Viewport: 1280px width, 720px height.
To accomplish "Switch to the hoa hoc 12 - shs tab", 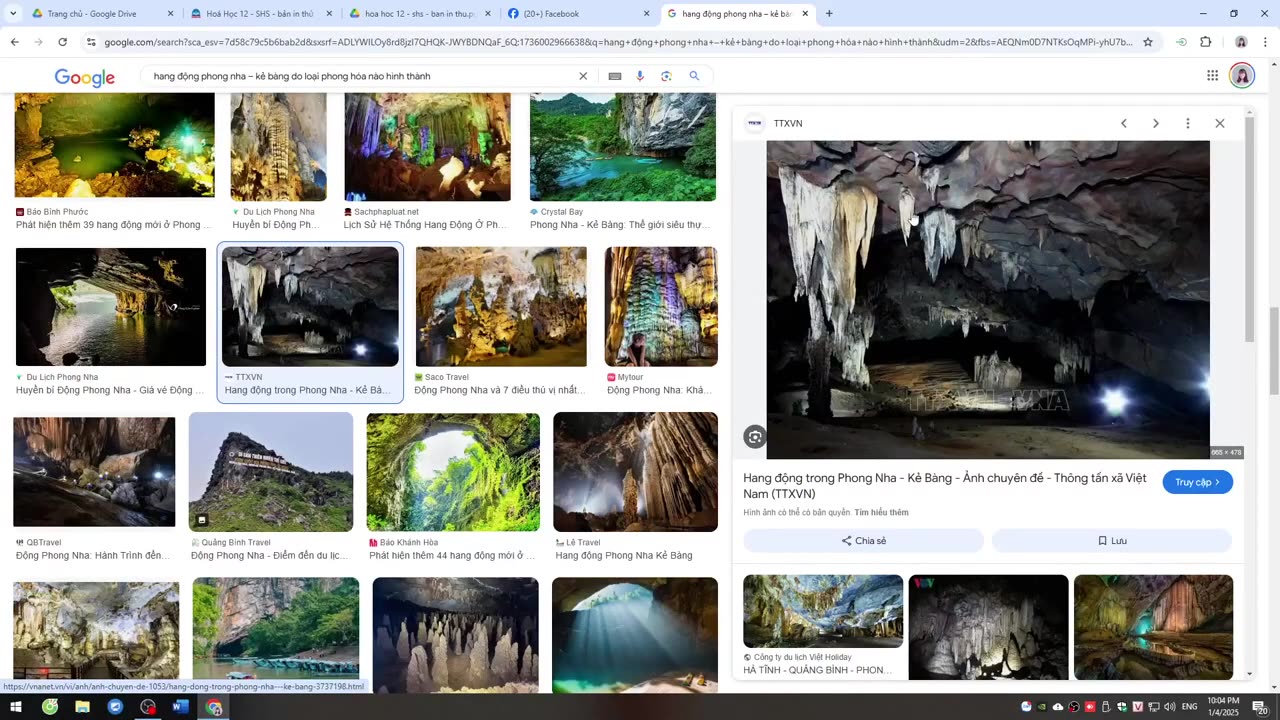I will click(419, 14).
